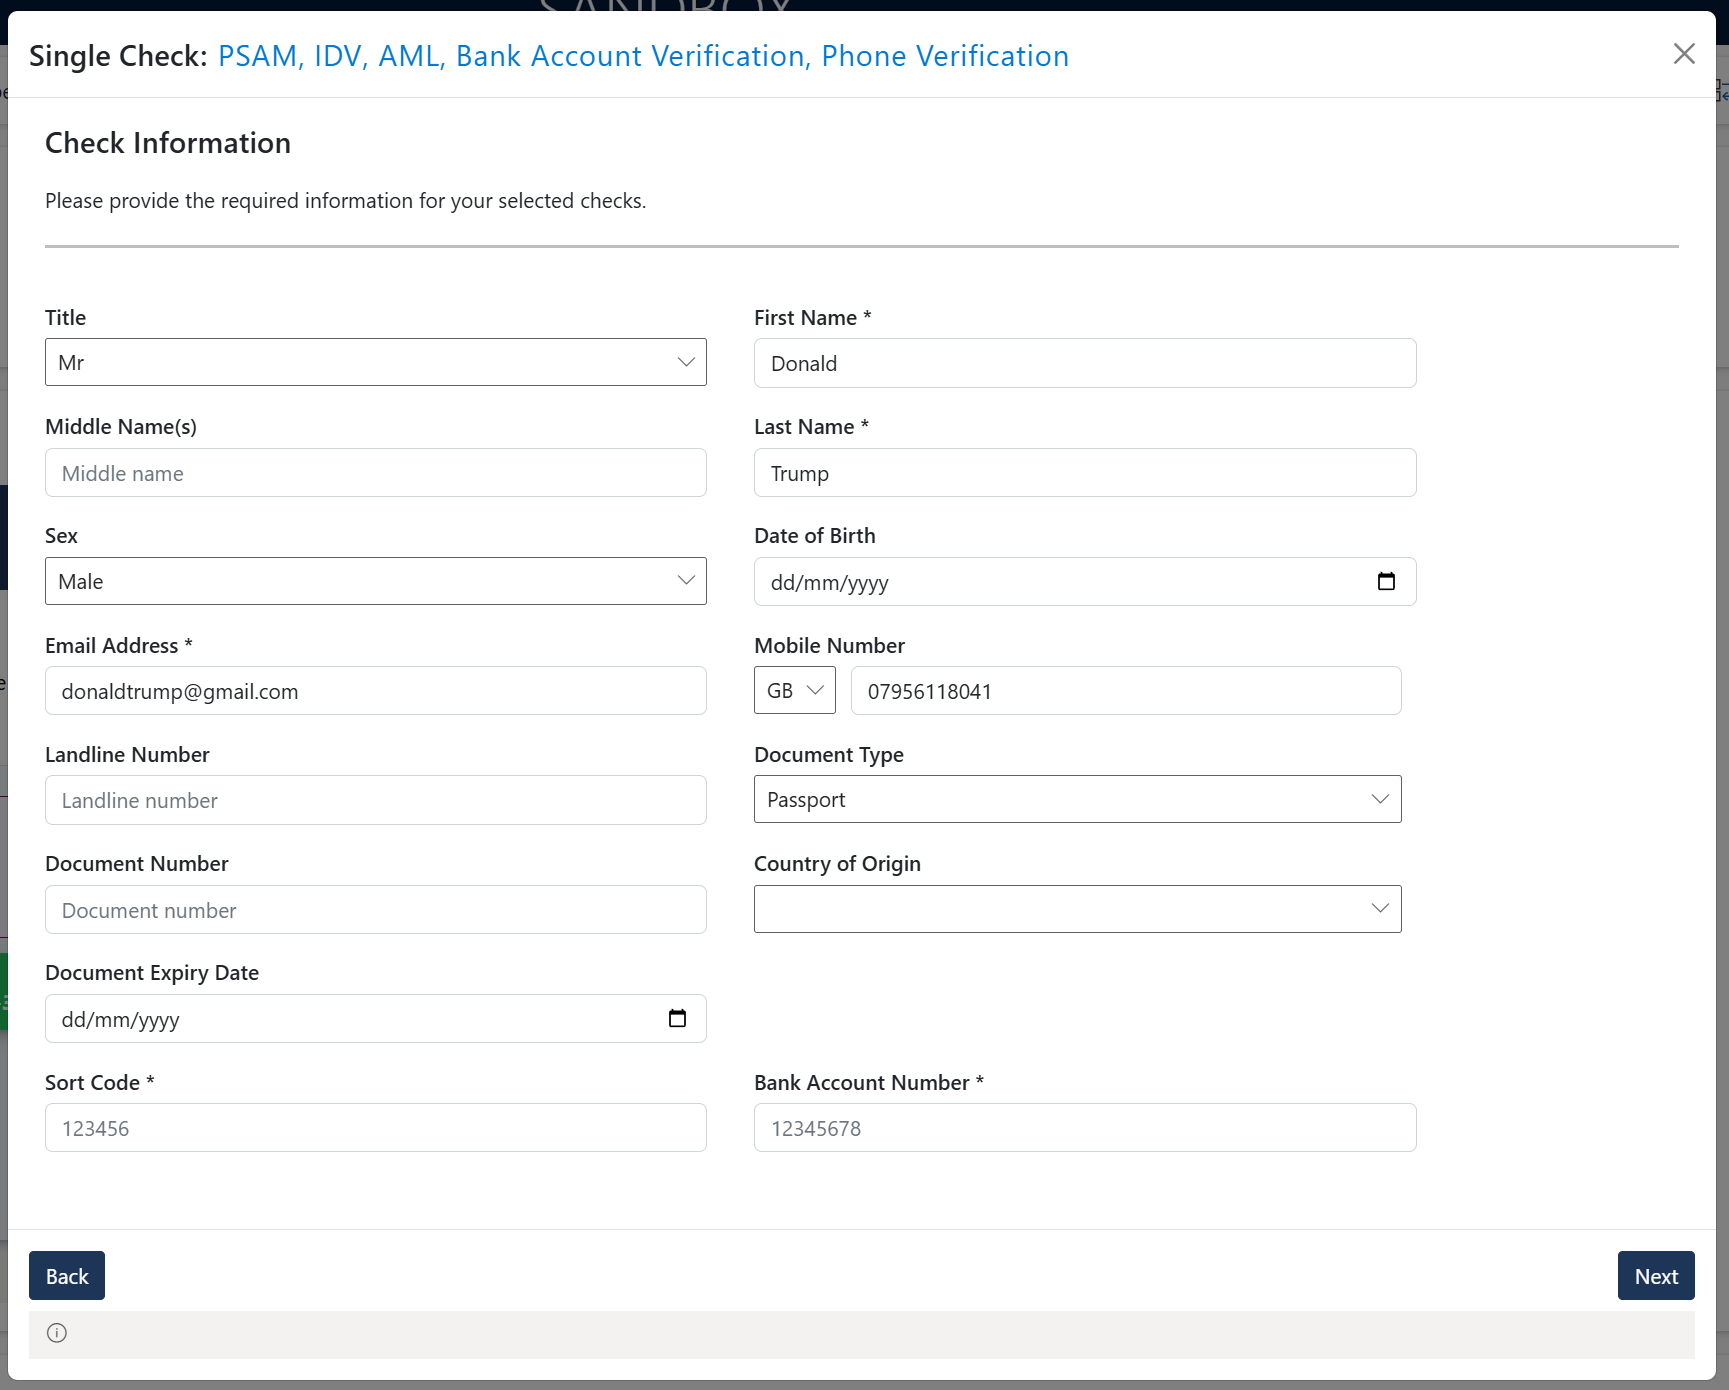Close the Single Check dialog
Image resolution: width=1729 pixels, height=1390 pixels.
(x=1684, y=54)
